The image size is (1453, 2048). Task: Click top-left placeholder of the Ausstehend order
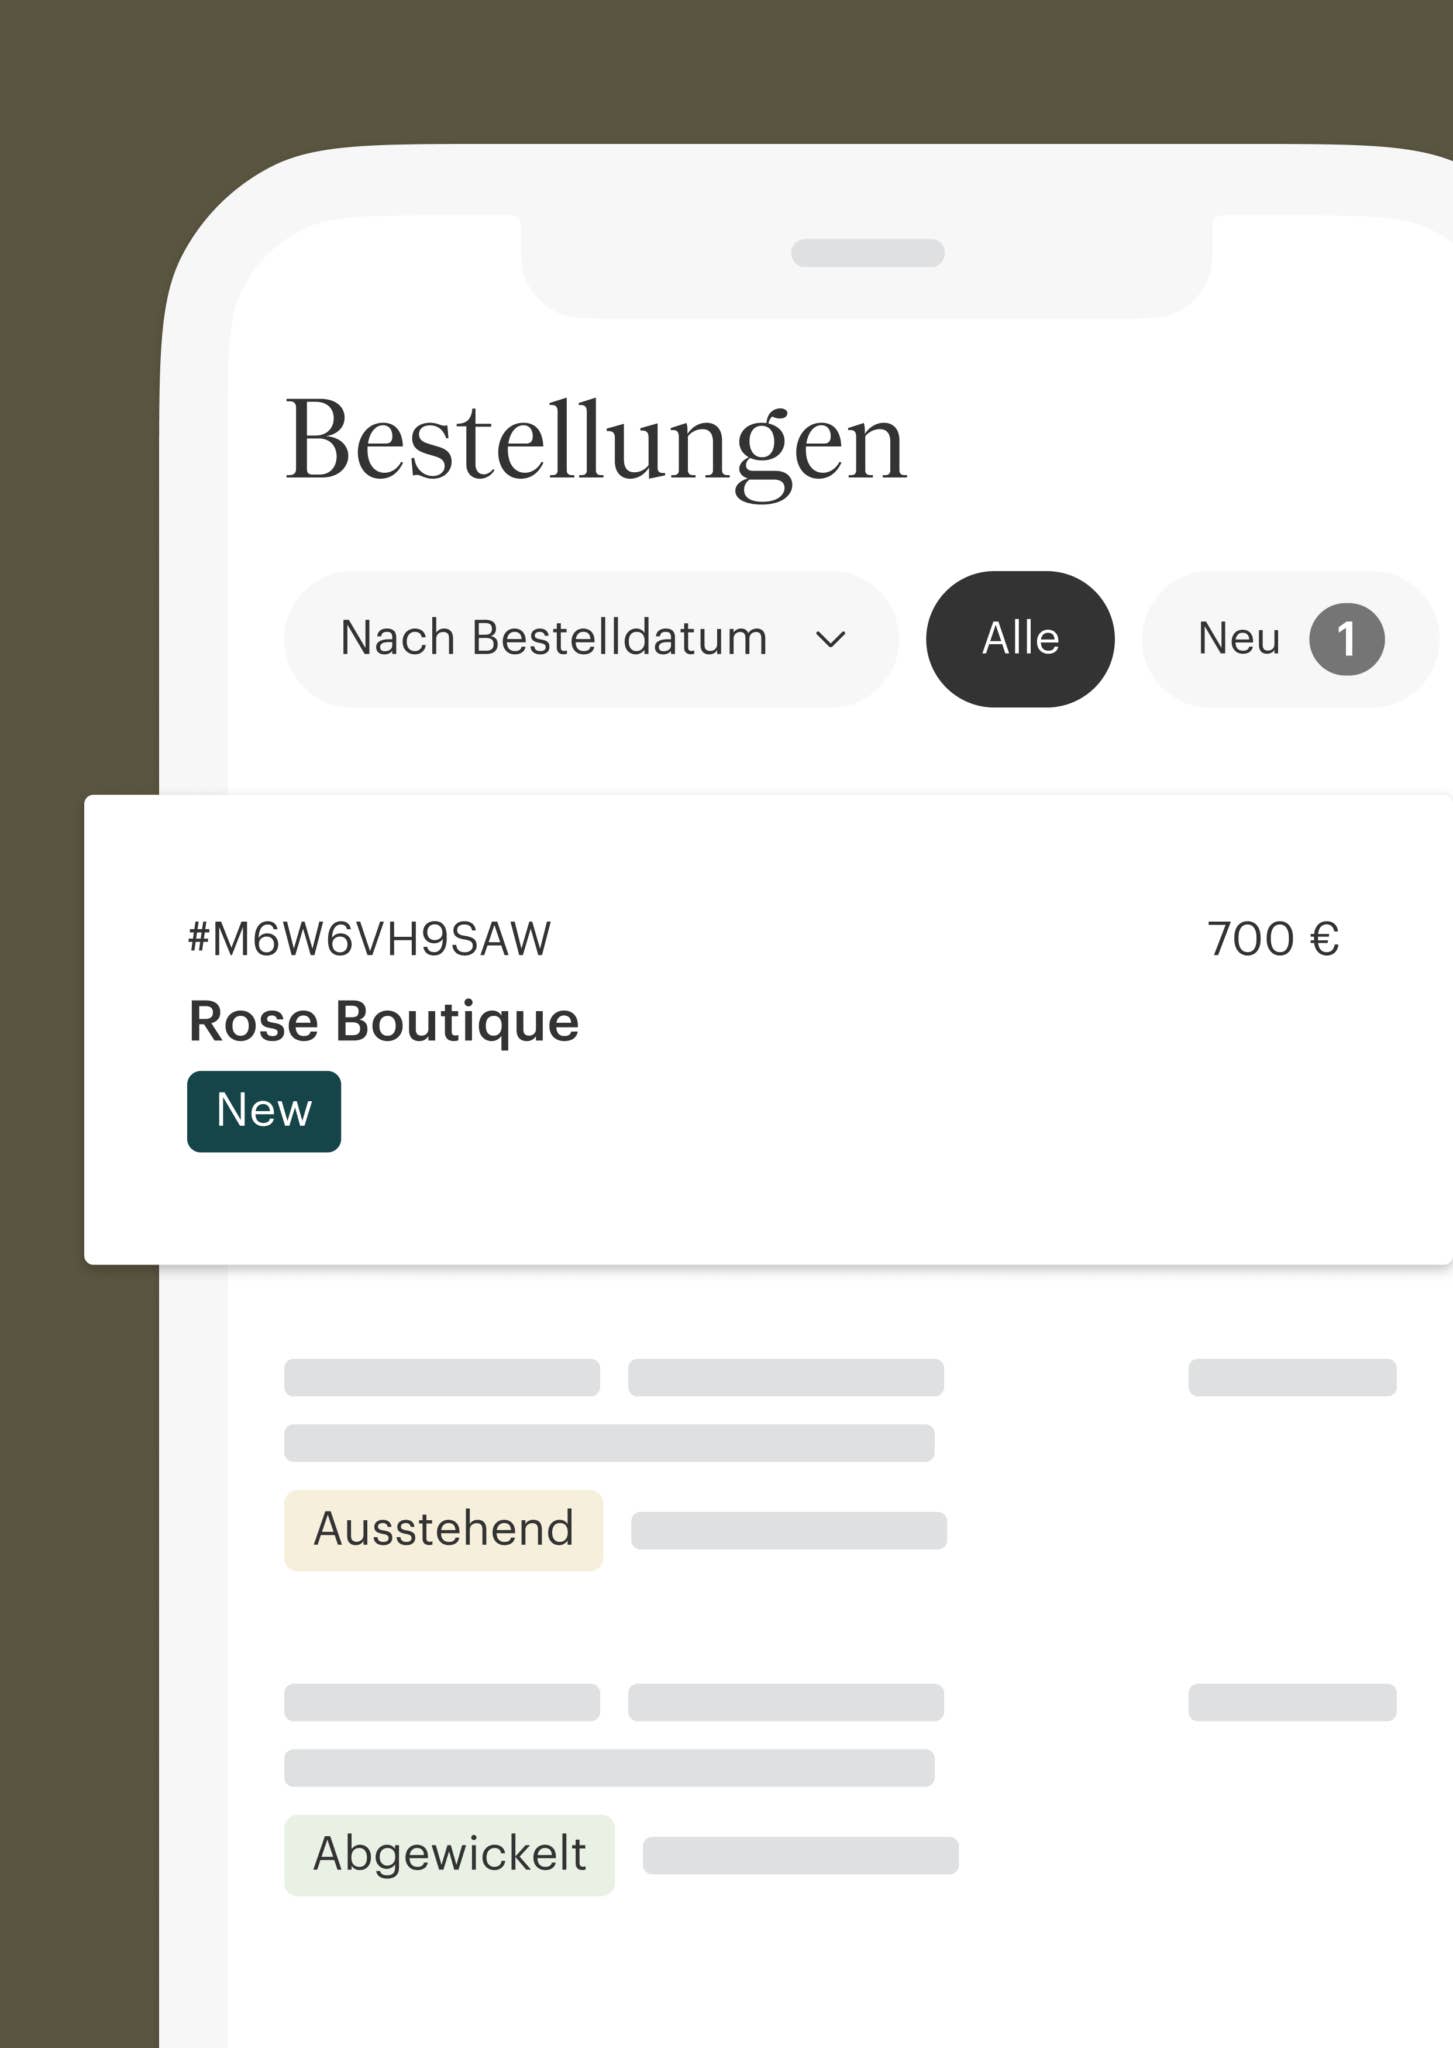441,1377
